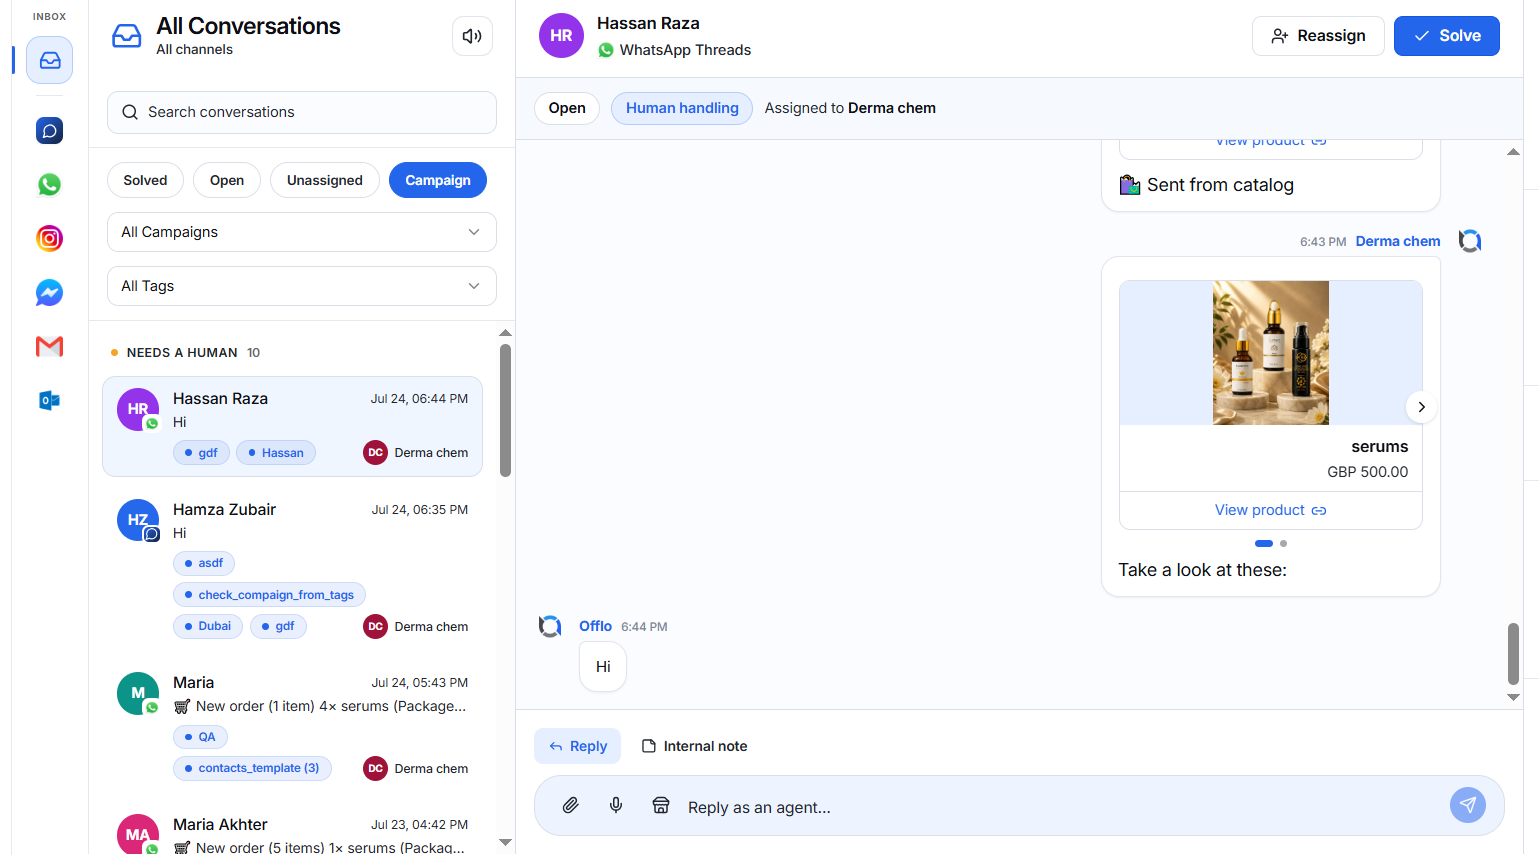Select the Campaign filter chip
1539x855 pixels.
[438, 180]
